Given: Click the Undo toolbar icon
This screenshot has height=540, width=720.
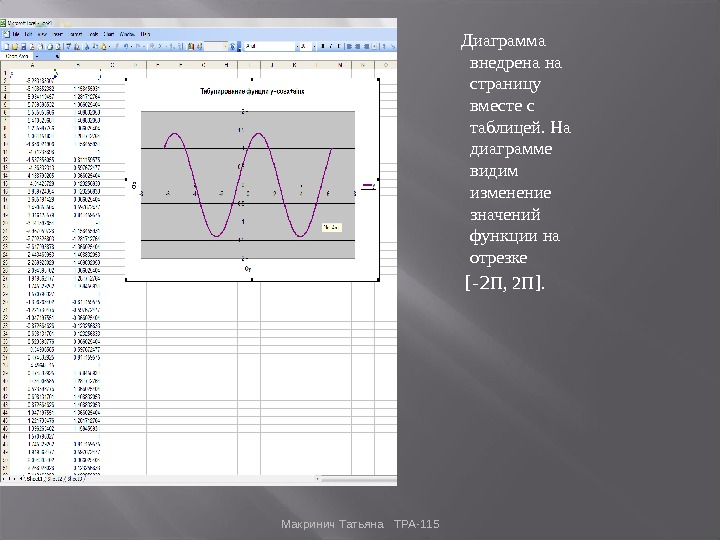Looking at the screenshot, I should (126, 46).
